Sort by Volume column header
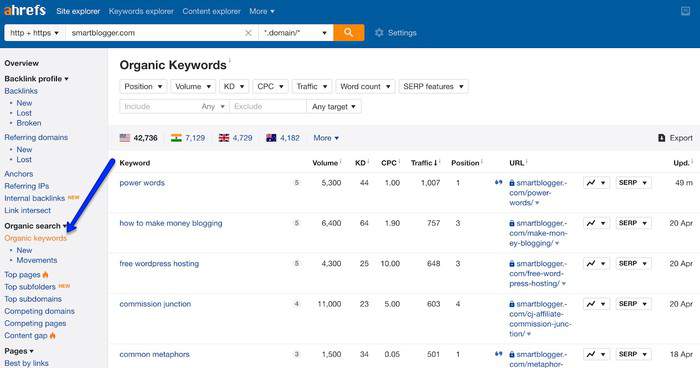 (x=325, y=163)
